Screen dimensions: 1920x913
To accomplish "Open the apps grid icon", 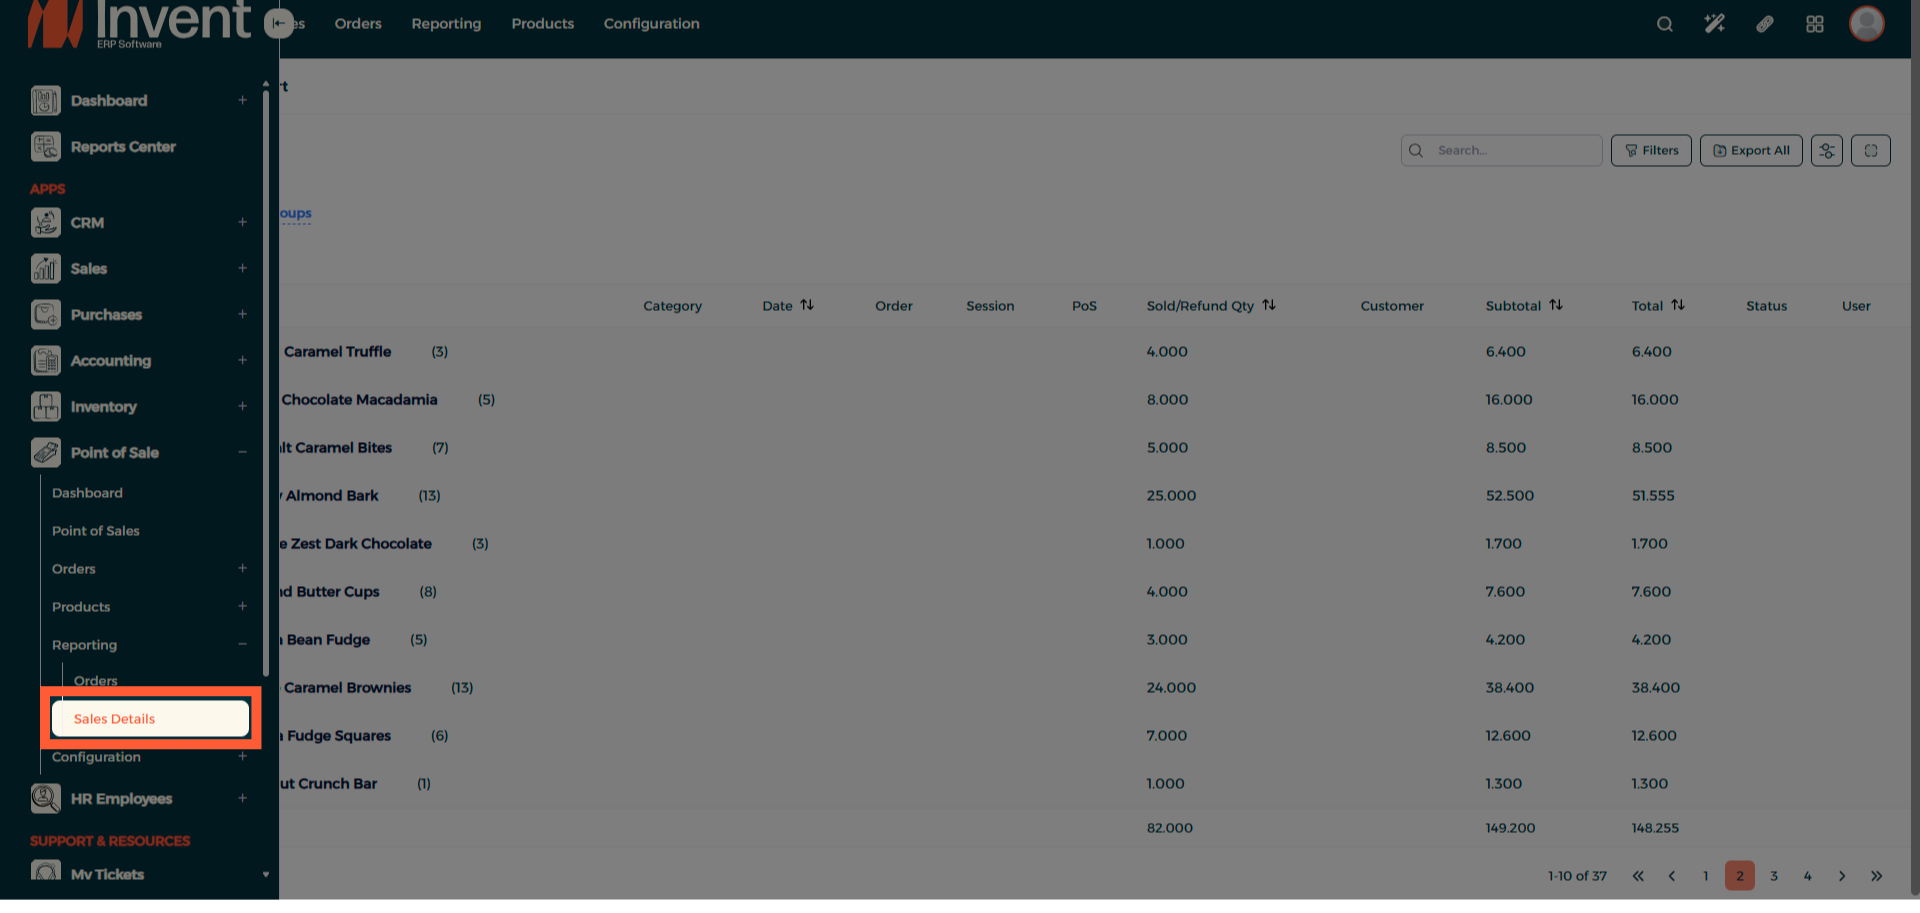I will (1815, 24).
